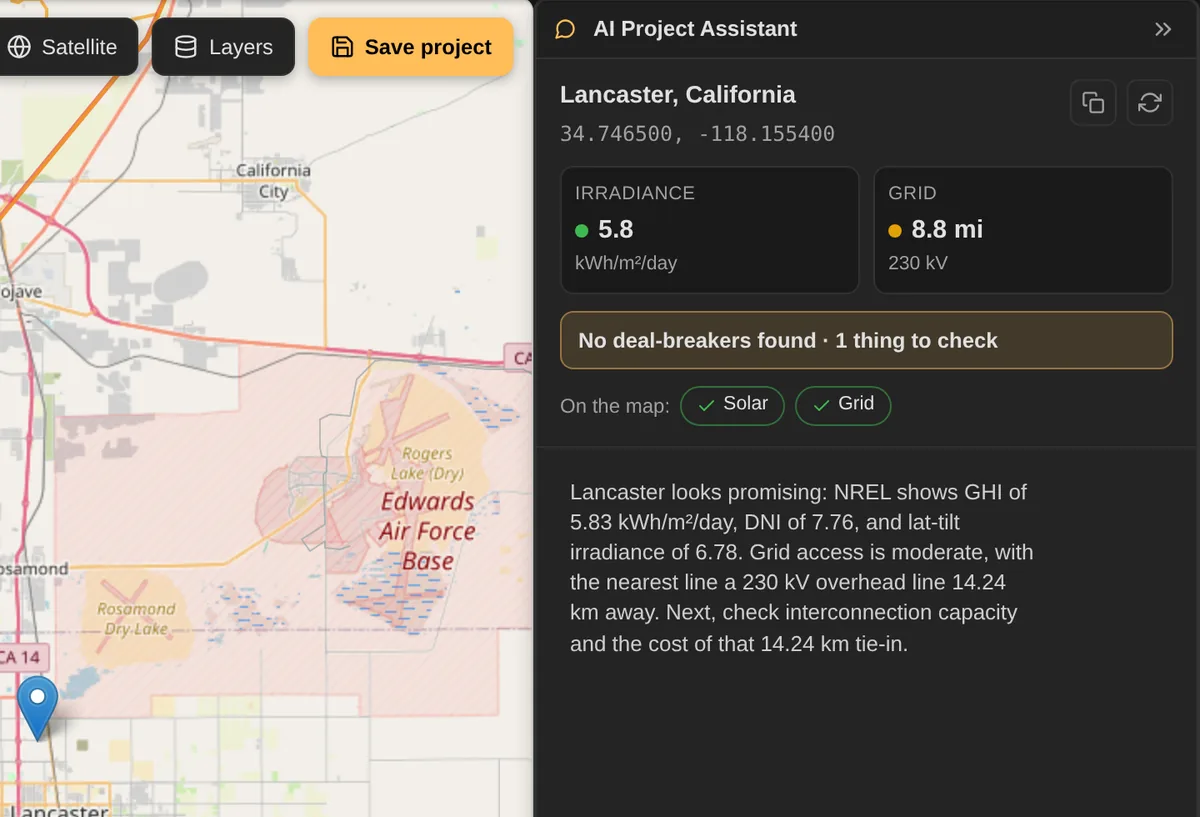The width and height of the screenshot is (1200, 817).
Task: Toggle the Solar map layer chip
Action: click(732, 405)
